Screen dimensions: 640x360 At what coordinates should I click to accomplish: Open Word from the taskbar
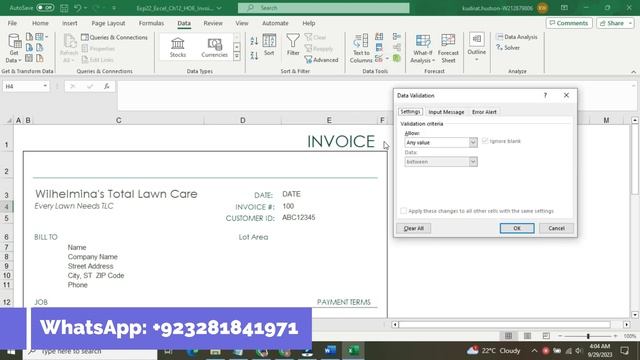pos(330,350)
